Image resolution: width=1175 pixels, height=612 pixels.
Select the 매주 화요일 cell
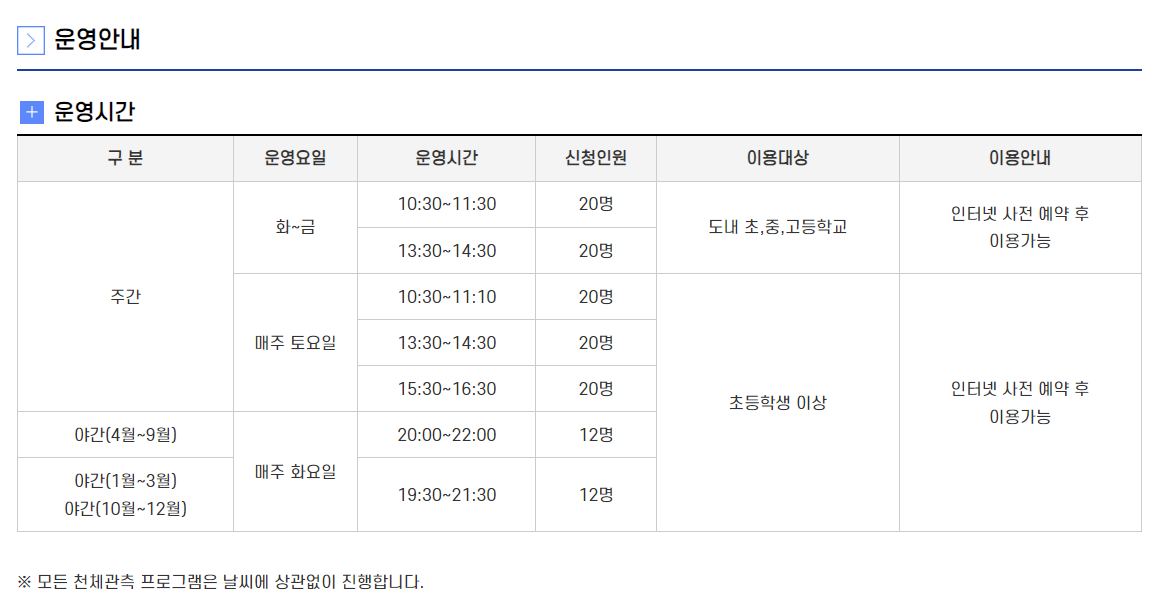[295, 472]
